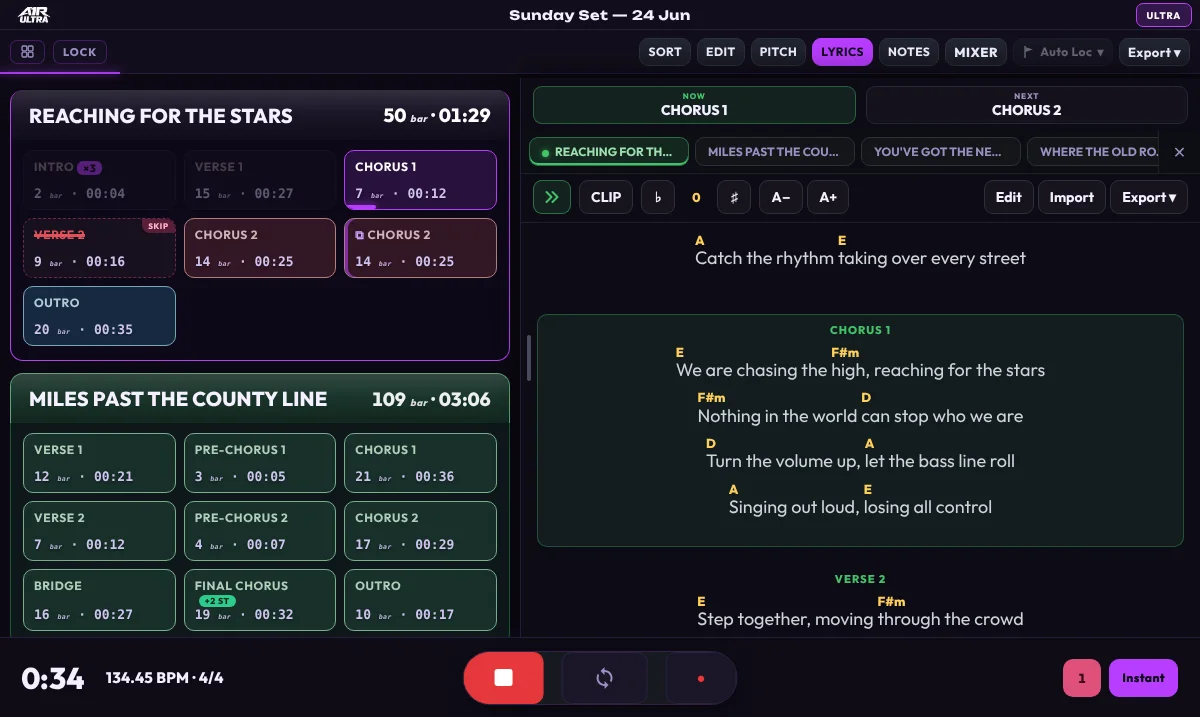Toggle the CLIP button in lyrics toolbar
Image resolution: width=1200 pixels, height=717 pixels.
click(x=606, y=197)
